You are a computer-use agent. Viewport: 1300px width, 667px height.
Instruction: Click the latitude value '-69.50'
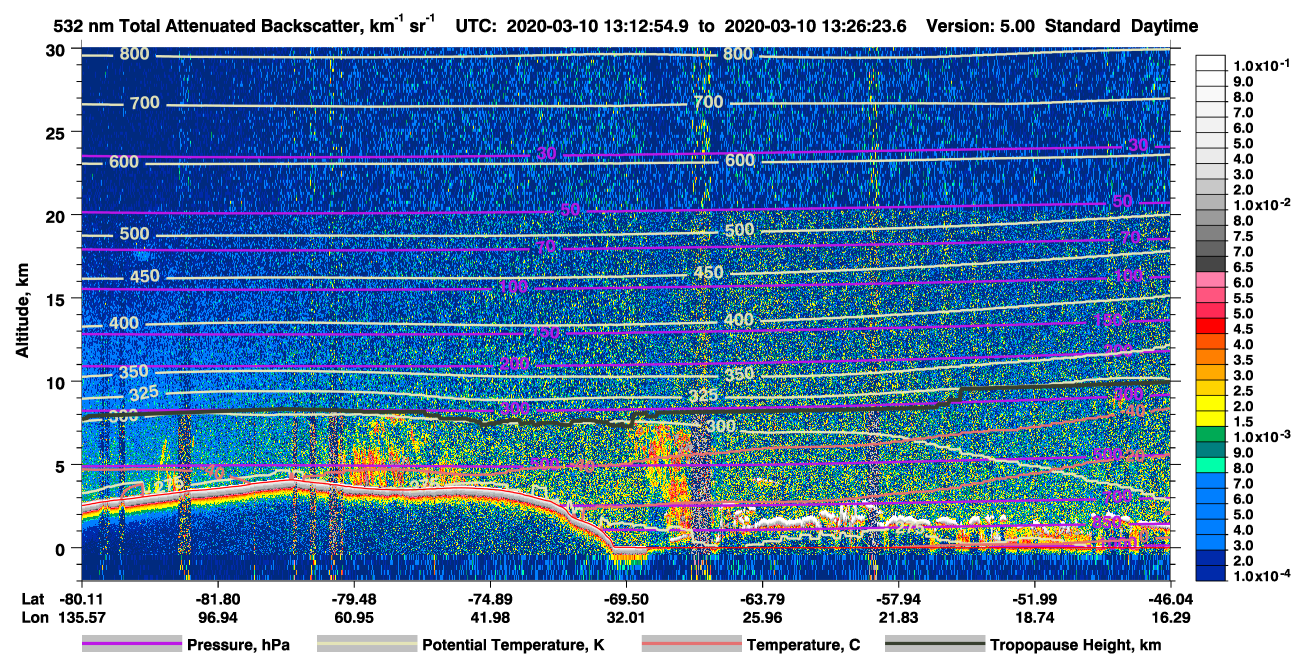click(626, 598)
